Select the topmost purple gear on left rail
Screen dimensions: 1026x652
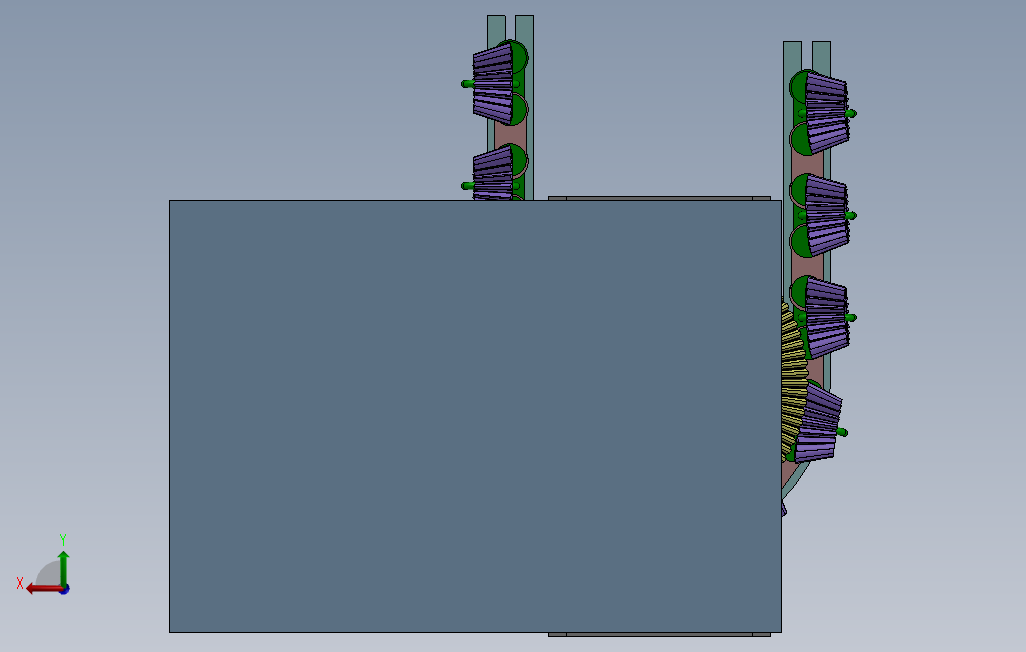493,84
